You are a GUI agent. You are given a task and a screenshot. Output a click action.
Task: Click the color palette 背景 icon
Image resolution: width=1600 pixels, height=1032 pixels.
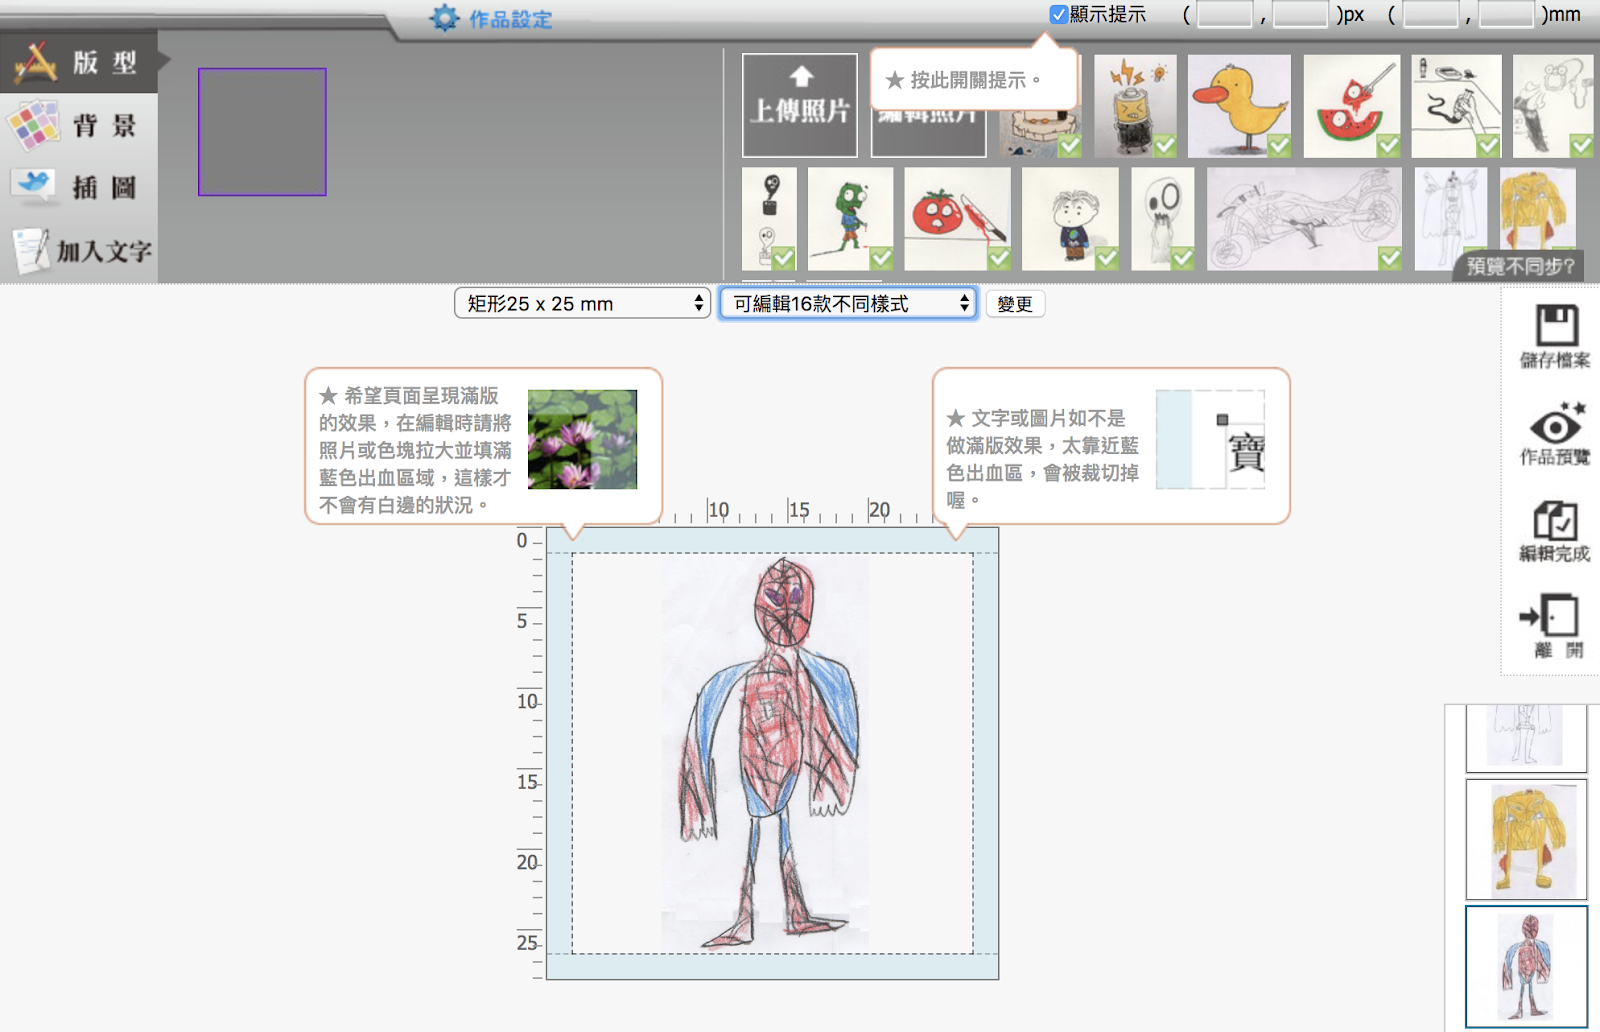pyautogui.click(x=33, y=124)
